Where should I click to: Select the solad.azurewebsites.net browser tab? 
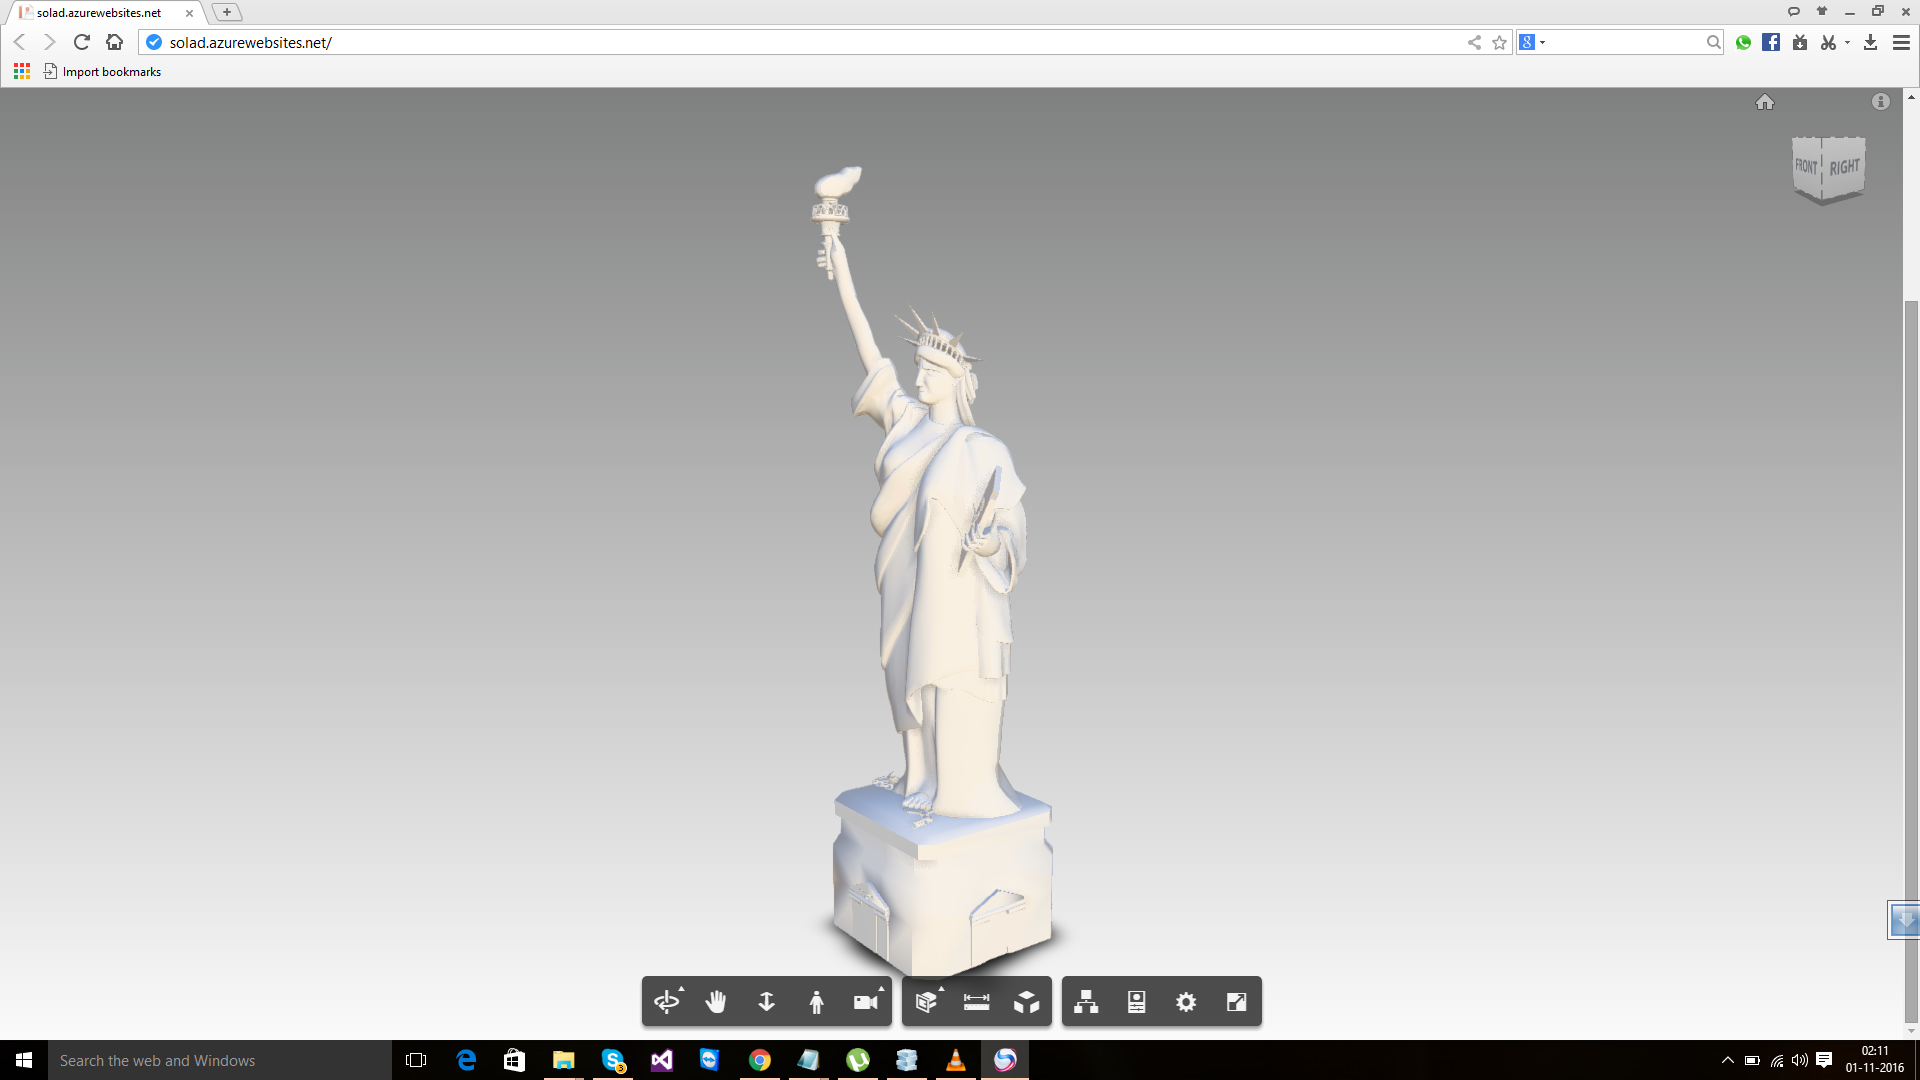click(x=100, y=13)
